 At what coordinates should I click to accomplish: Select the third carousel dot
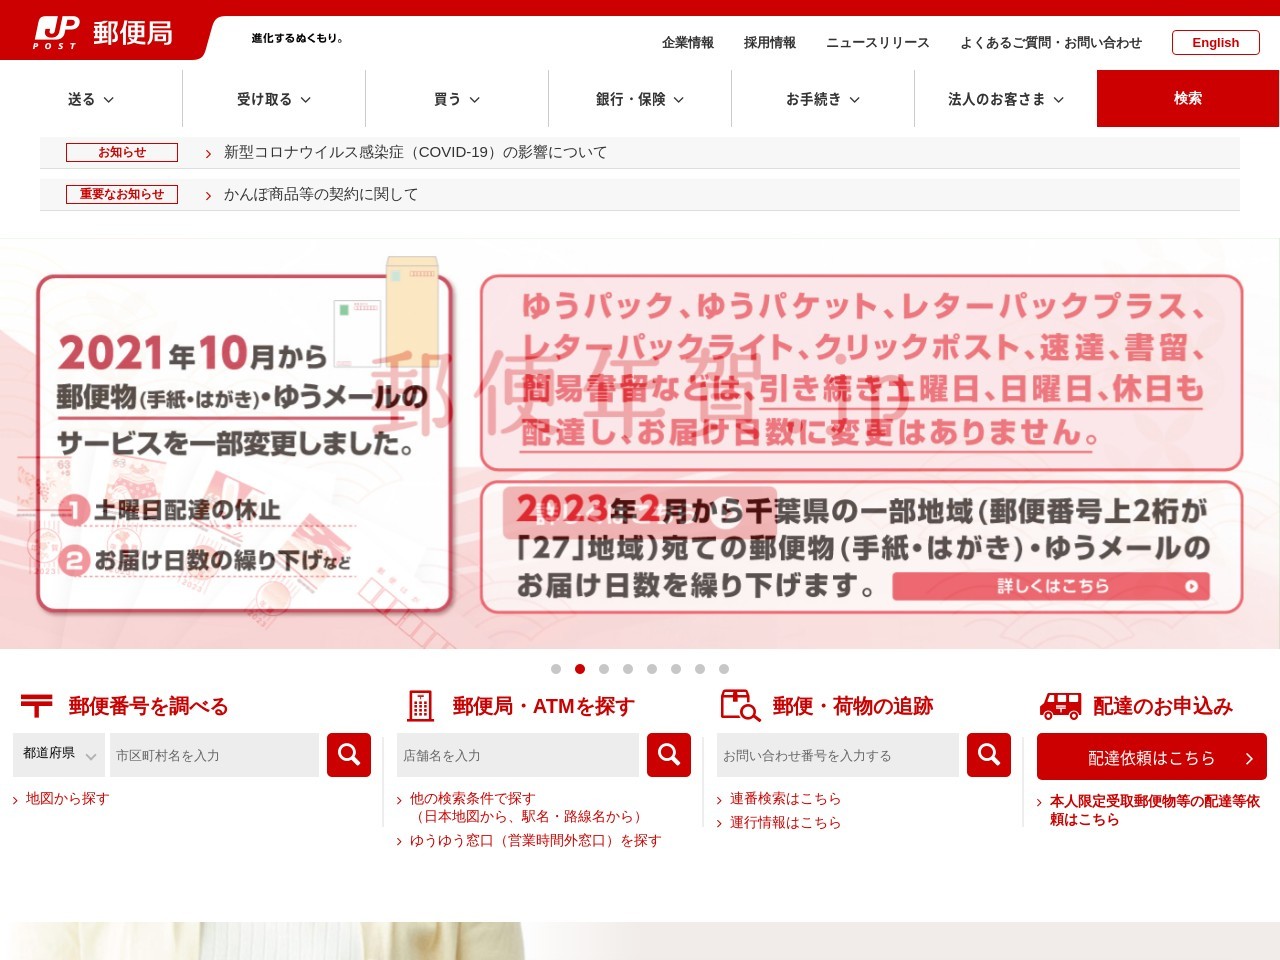(x=604, y=669)
